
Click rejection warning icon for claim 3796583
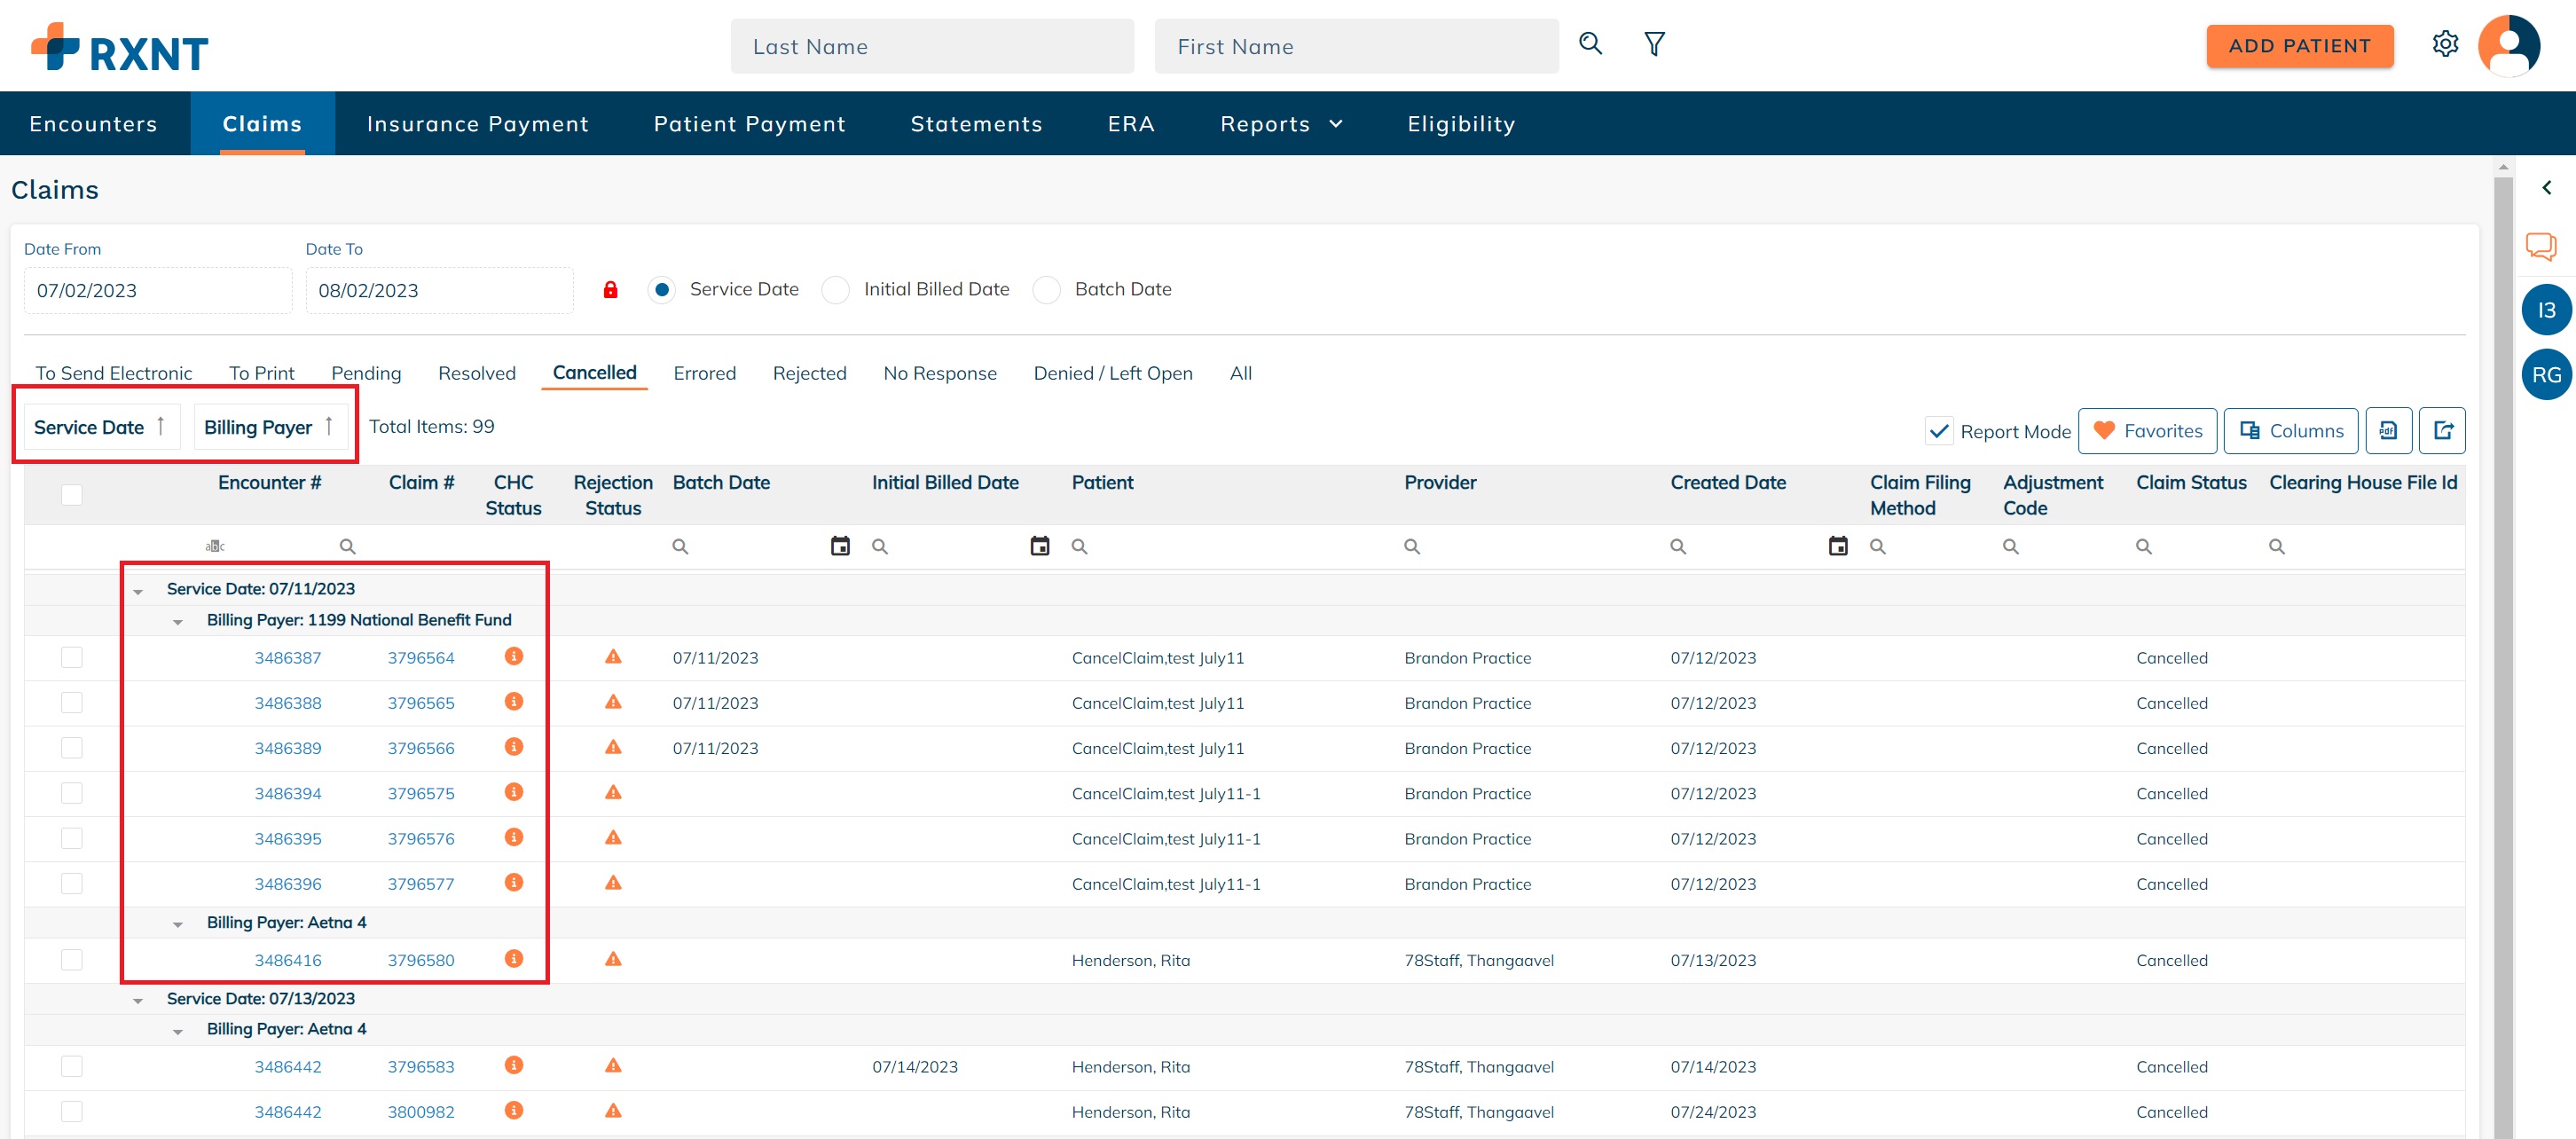[x=613, y=1066]
